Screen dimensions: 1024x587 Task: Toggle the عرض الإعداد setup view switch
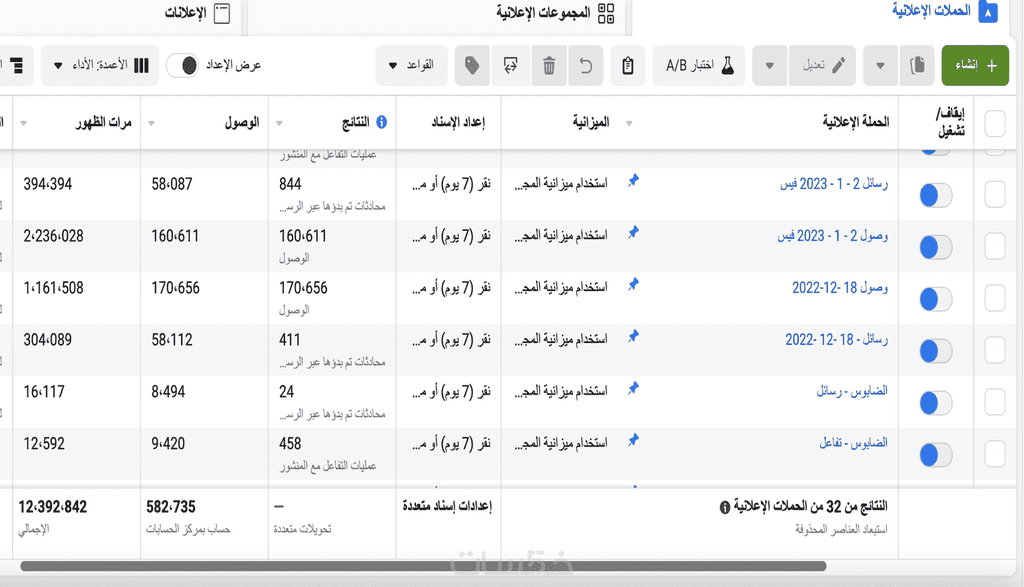(182, 65)
